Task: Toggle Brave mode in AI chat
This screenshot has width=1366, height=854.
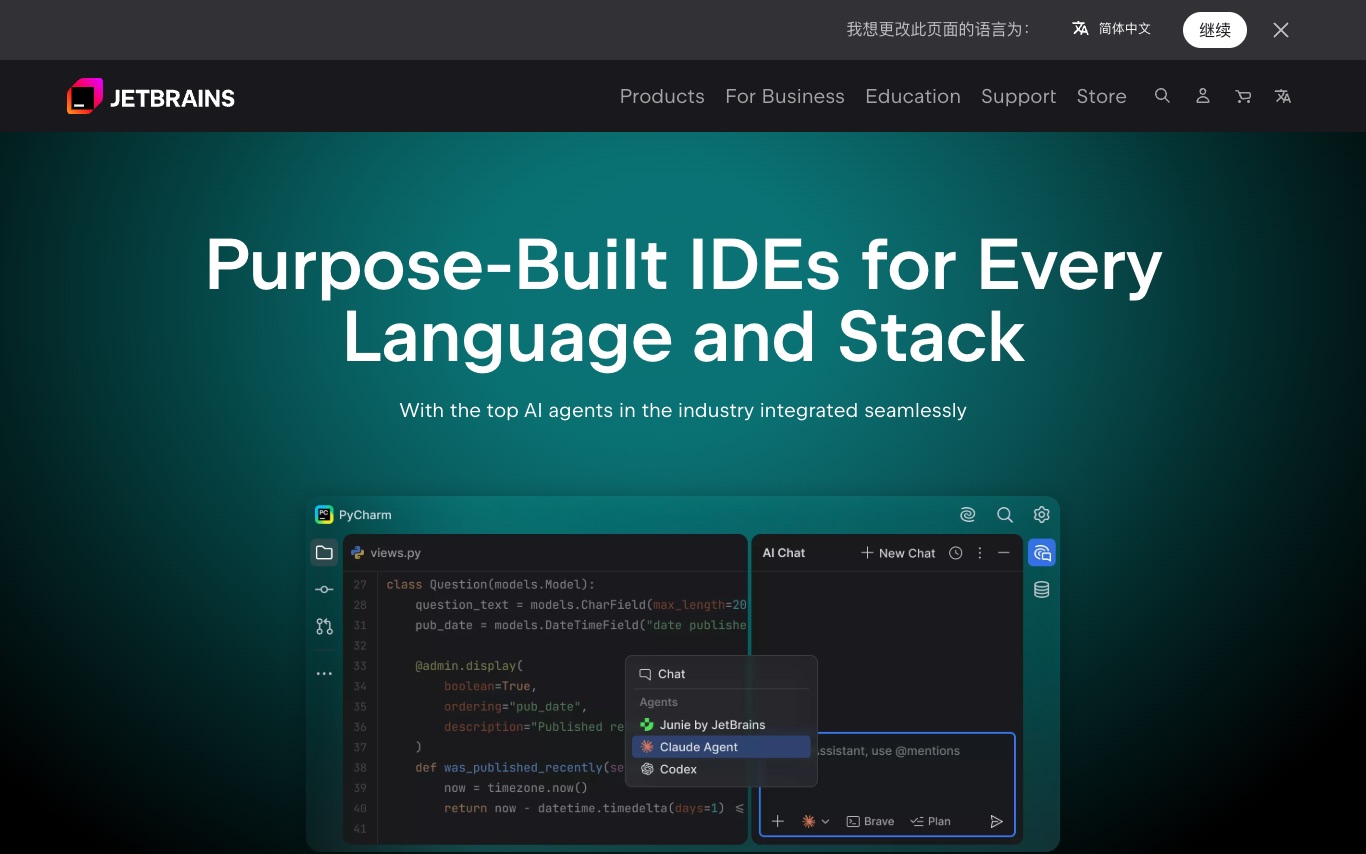Action: (x=870, y=821)
